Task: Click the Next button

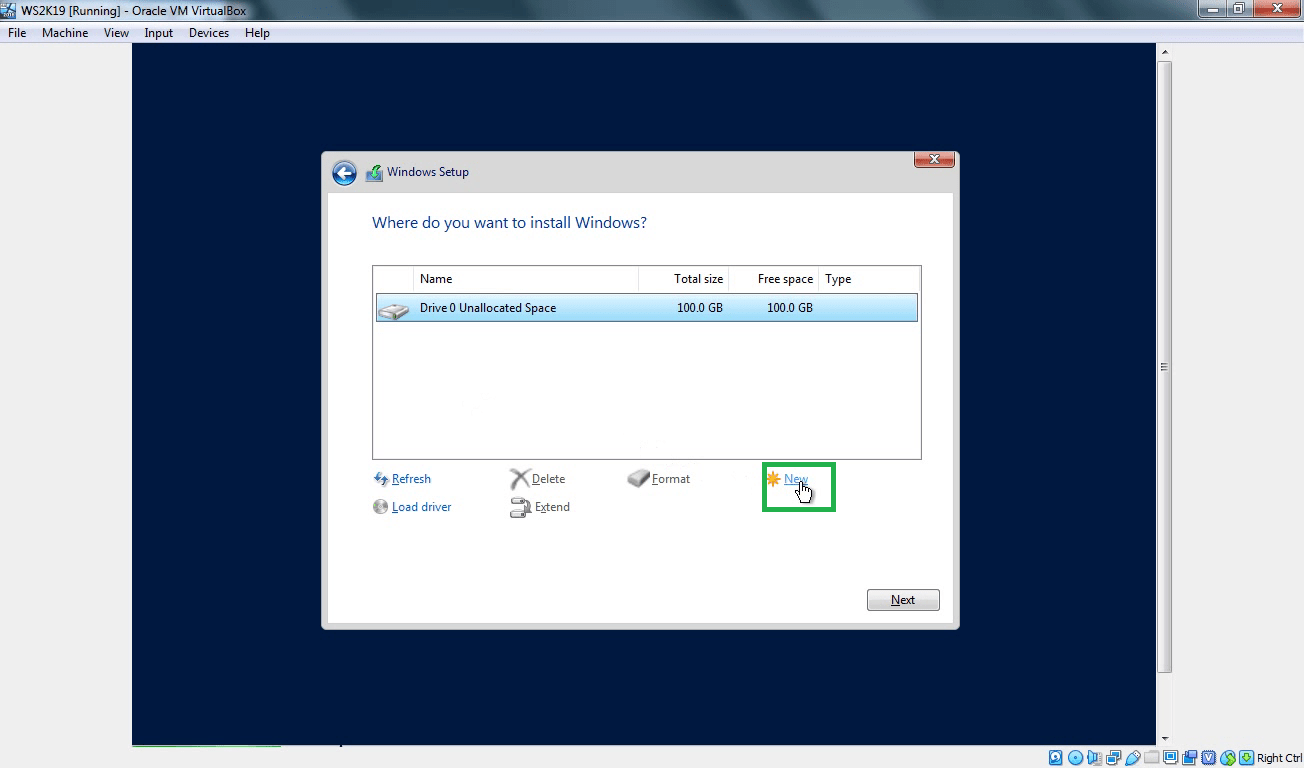Action: coord(903,600)
